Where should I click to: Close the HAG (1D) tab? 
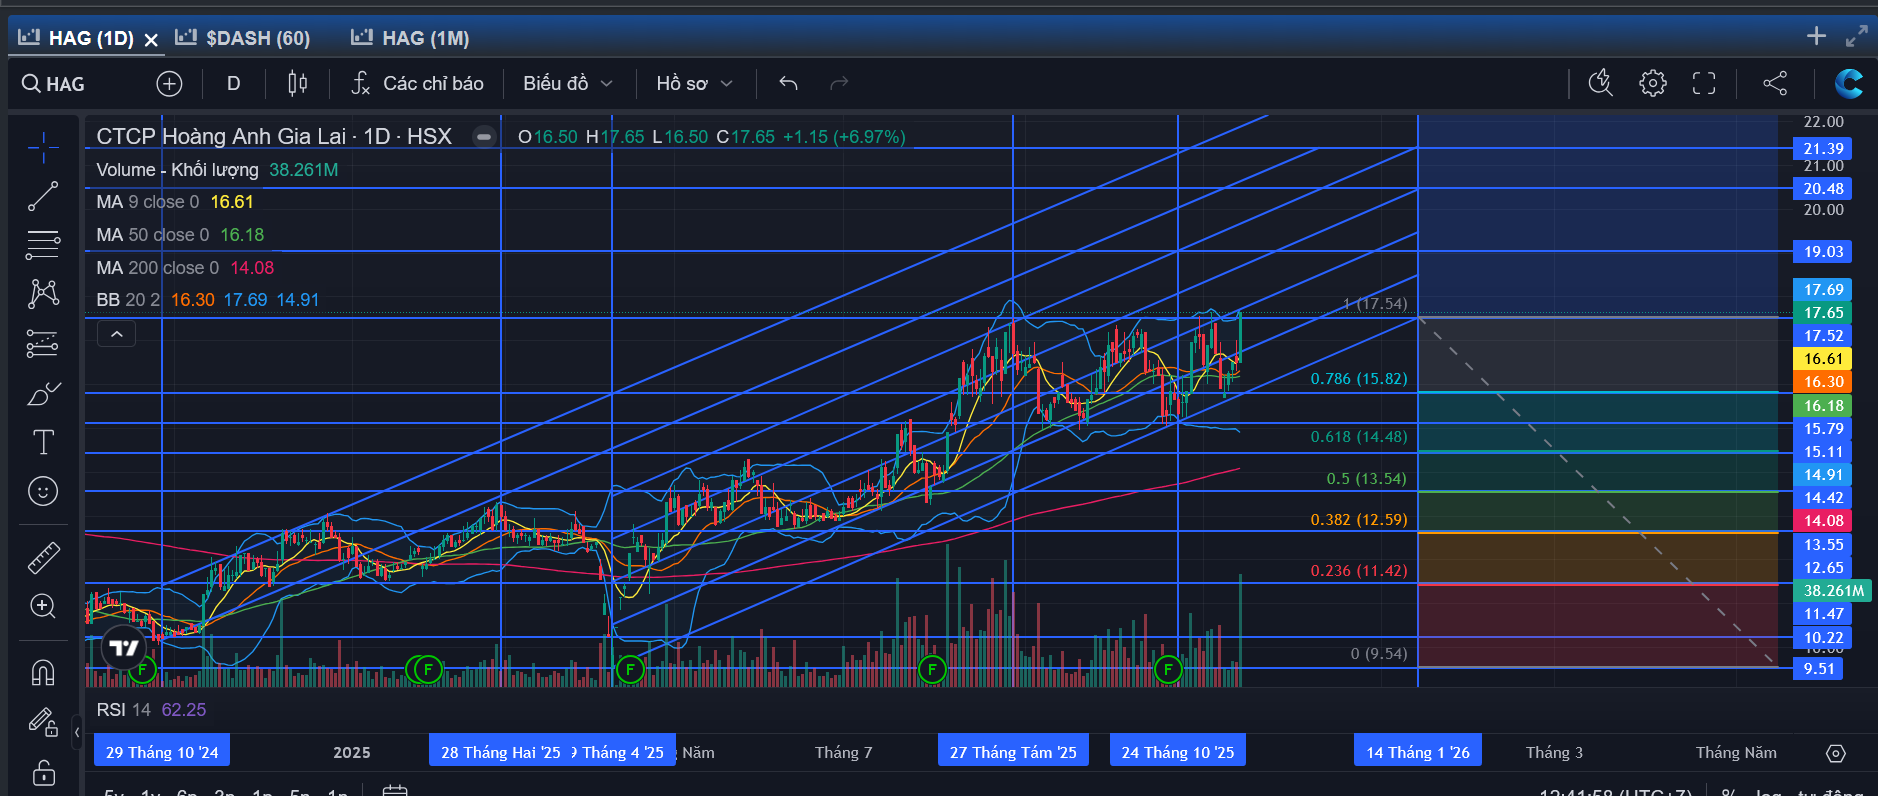[151, 39]
